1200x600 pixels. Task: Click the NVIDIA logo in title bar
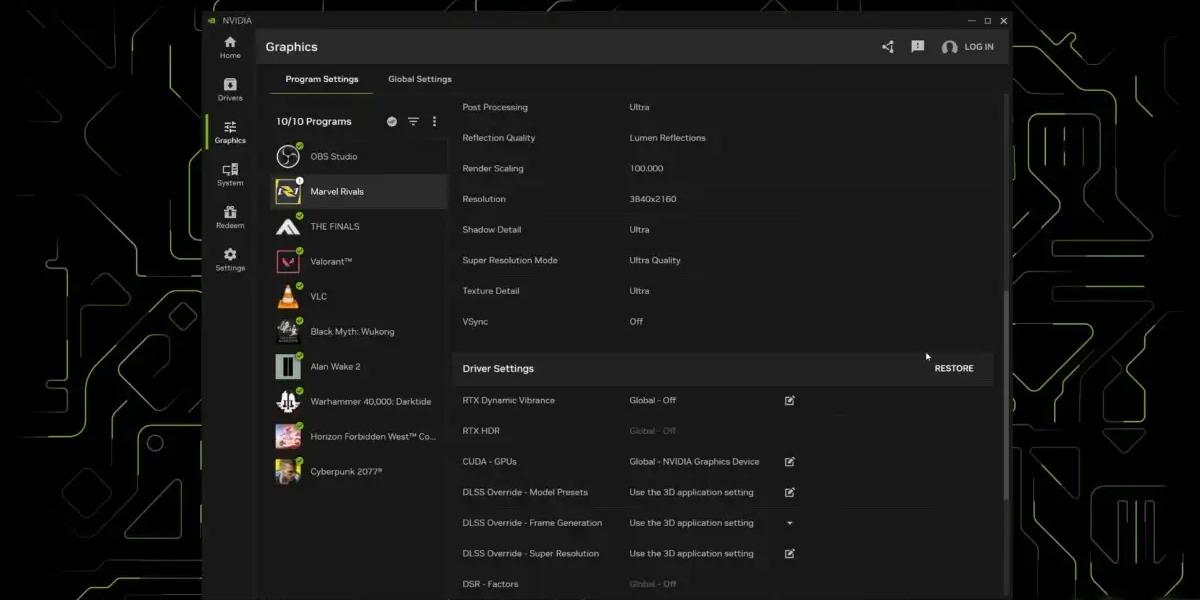[211, 20]
